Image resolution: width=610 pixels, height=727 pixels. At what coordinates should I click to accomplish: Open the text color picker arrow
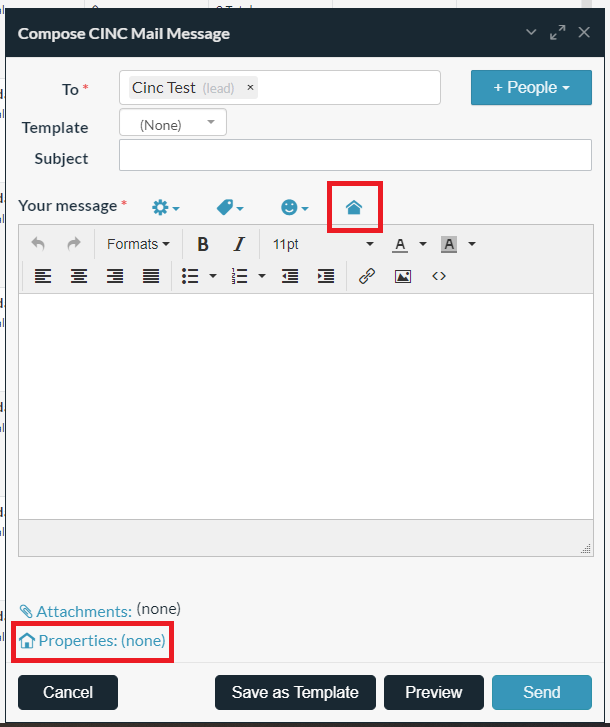click(423, 244)
